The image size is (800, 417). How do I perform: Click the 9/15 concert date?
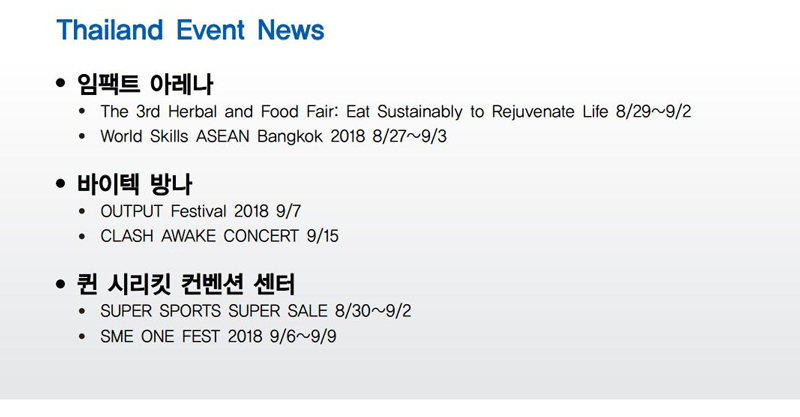coord(323,236)
